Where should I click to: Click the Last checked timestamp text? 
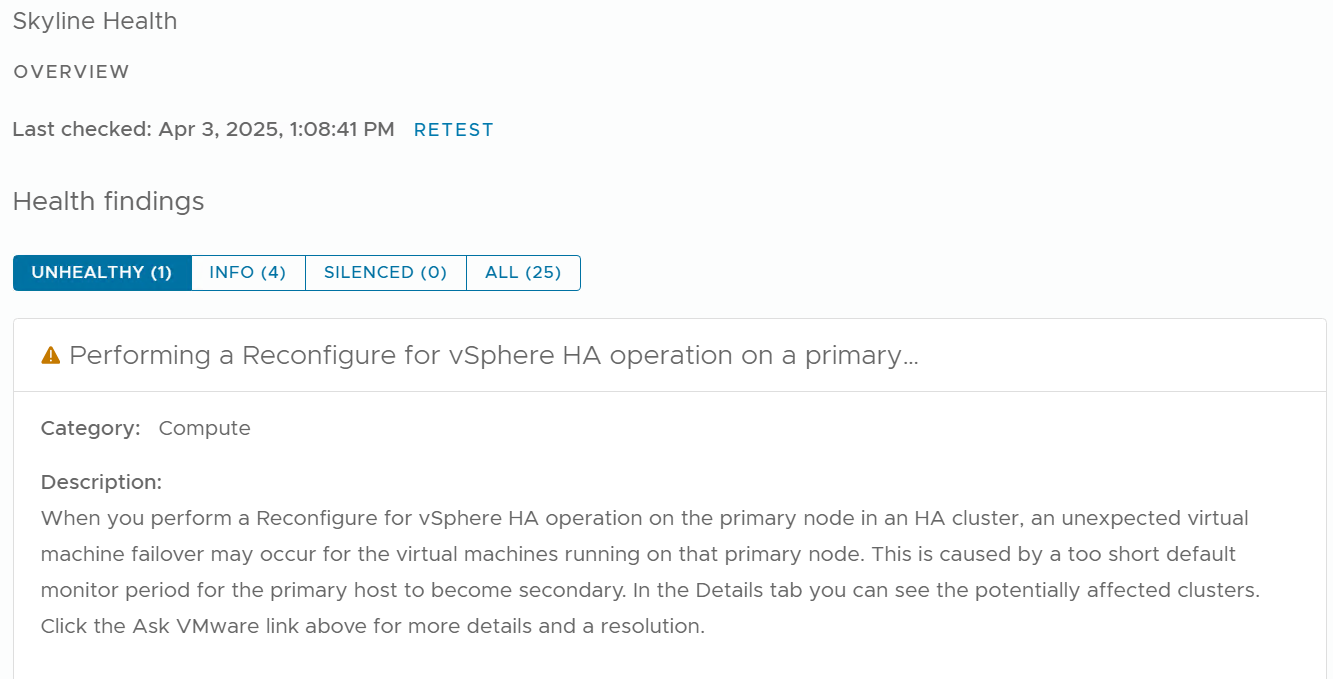pos(202,129)
